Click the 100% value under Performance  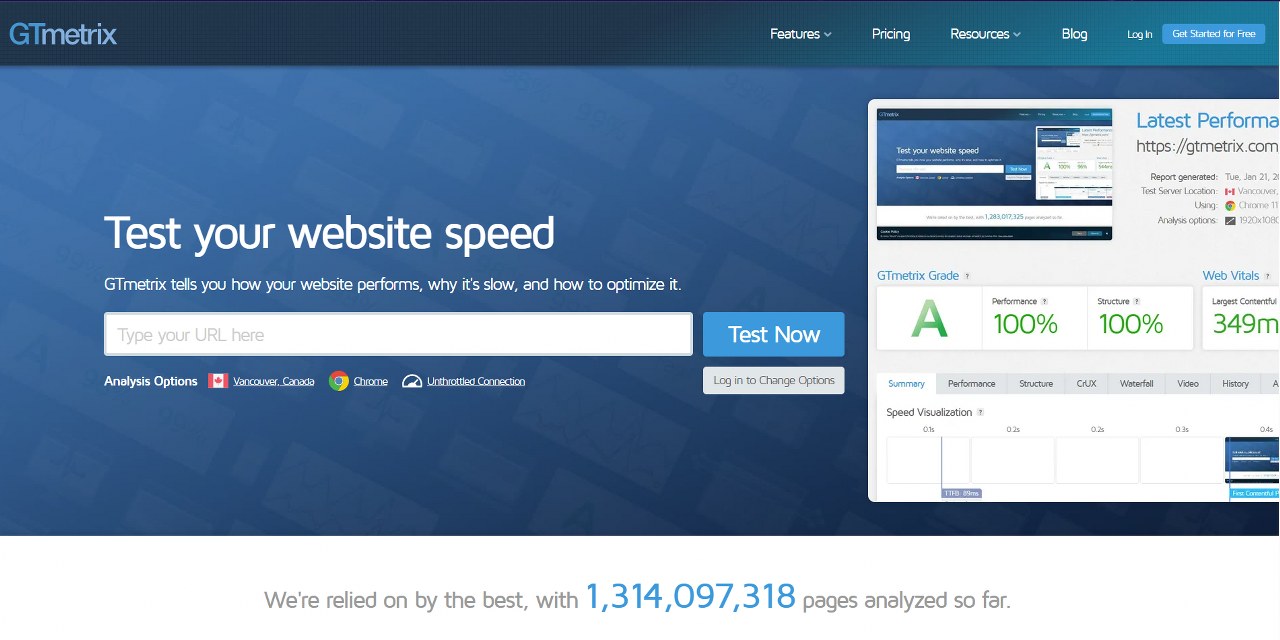(x=1025, y=324)
